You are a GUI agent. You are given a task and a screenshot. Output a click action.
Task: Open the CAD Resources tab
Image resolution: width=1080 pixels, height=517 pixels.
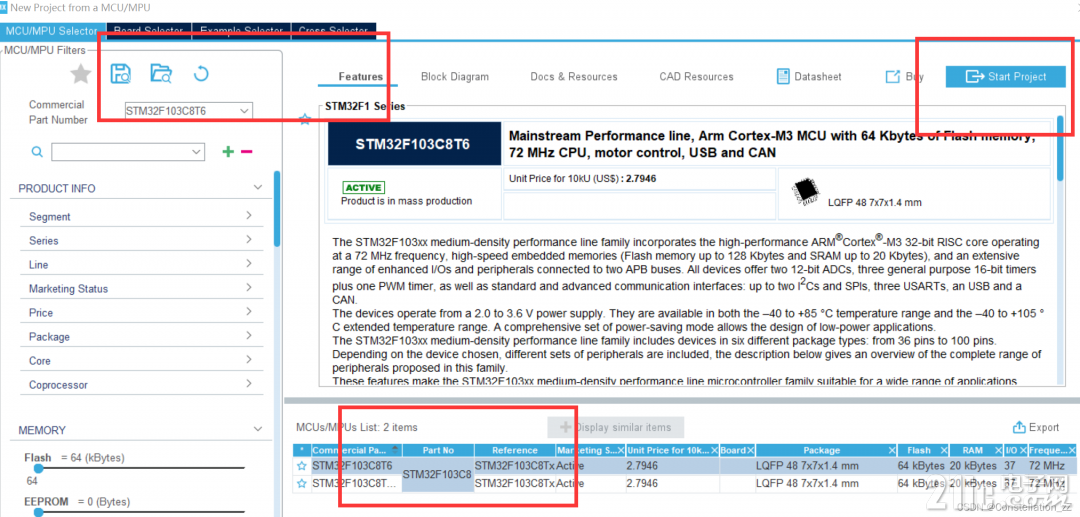tap(696, 76)
